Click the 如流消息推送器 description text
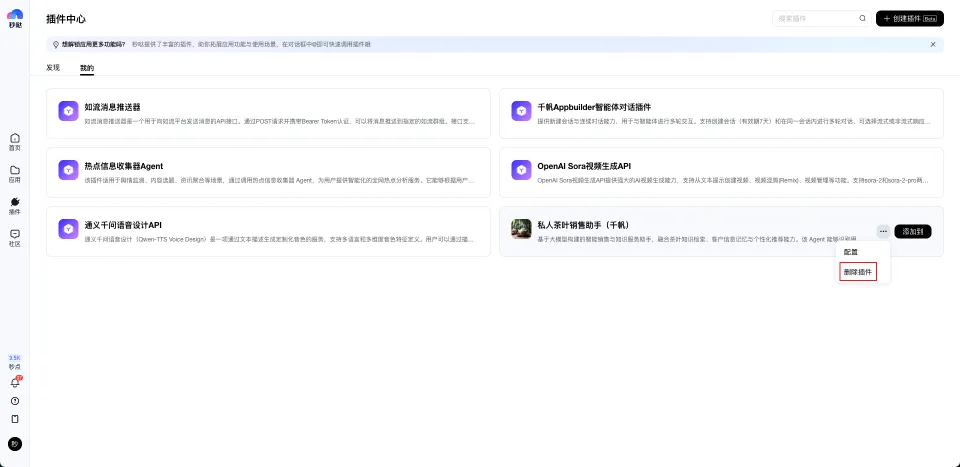The image size is (960, 467). [x=279, y=121]
